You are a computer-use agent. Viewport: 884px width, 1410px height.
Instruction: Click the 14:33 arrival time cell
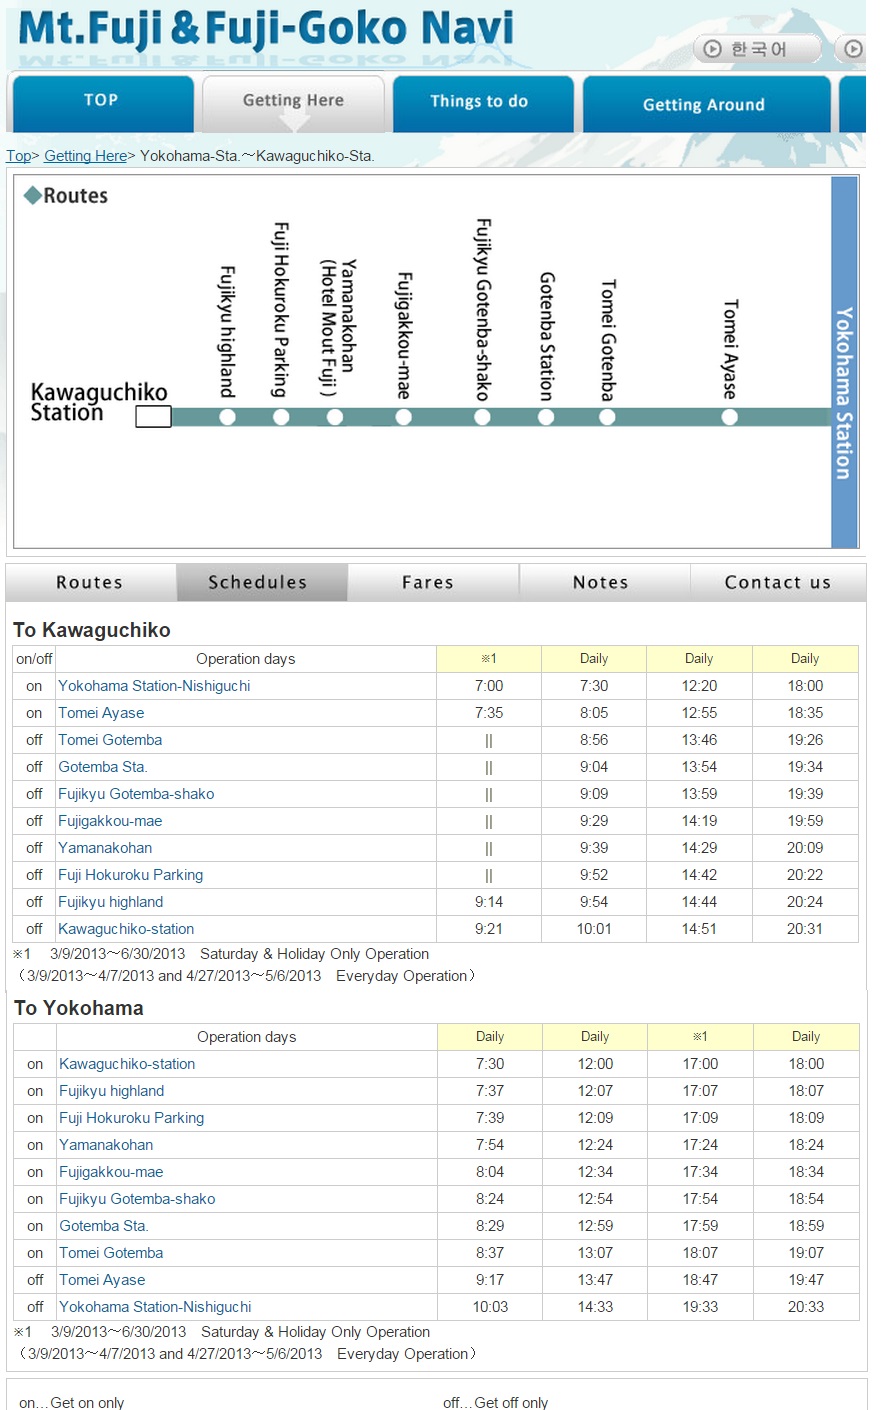point(595,1307)
